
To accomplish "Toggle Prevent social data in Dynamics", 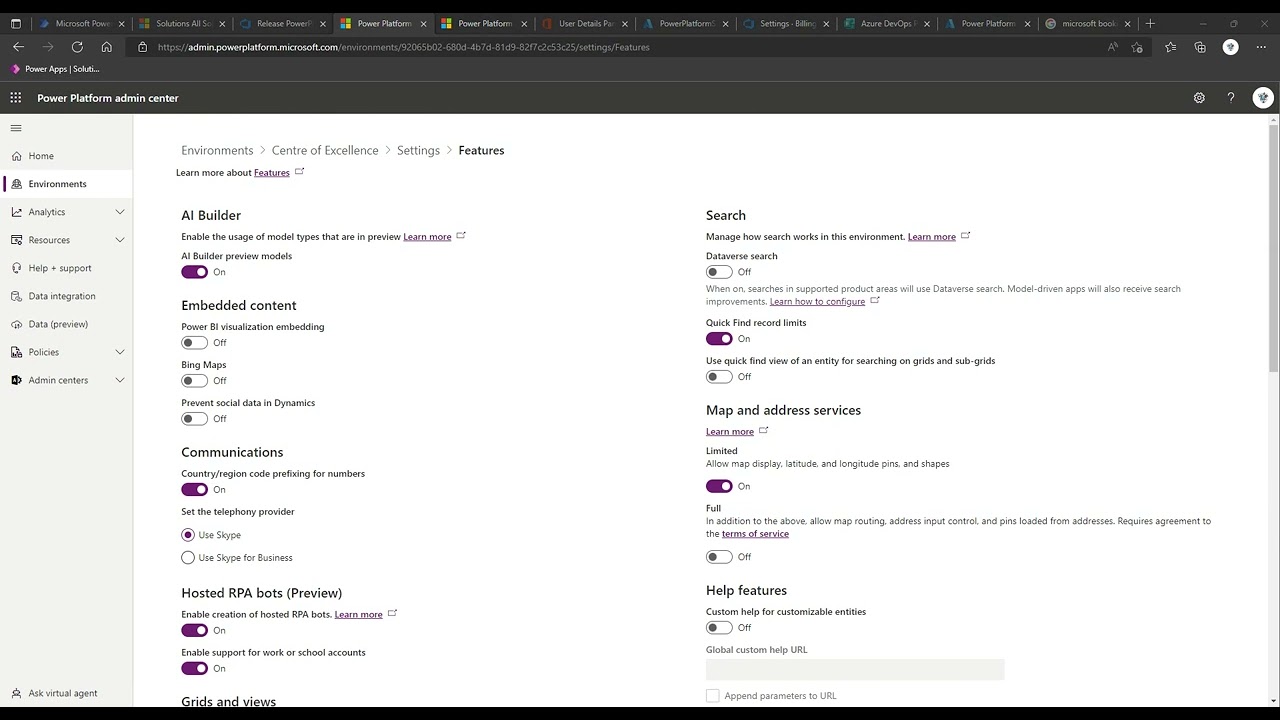I will [194, 419].
